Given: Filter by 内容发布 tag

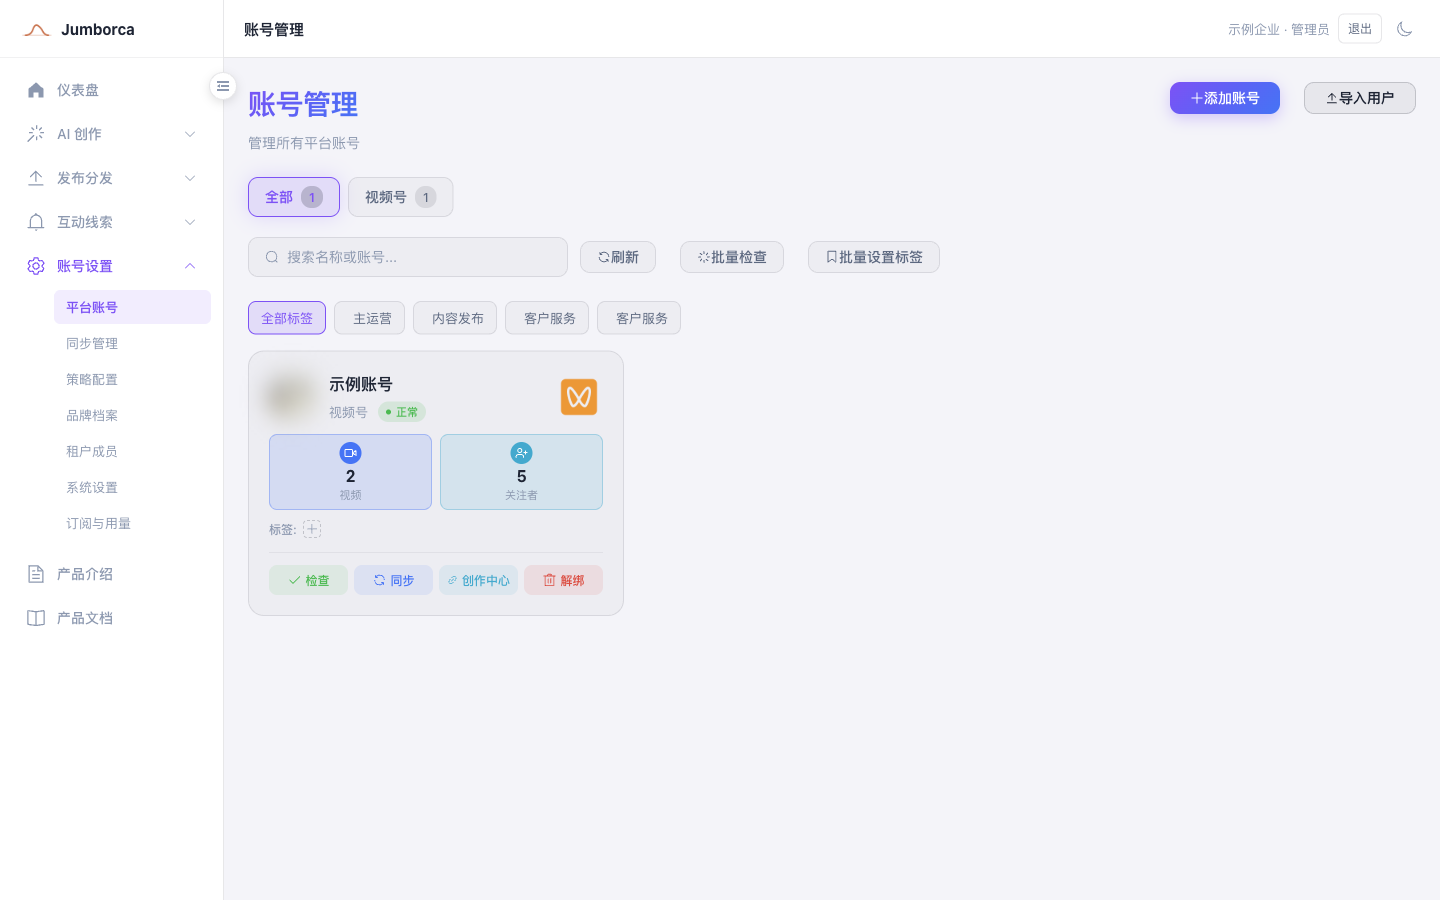Looking at the screenshot, I should [455, 318].
